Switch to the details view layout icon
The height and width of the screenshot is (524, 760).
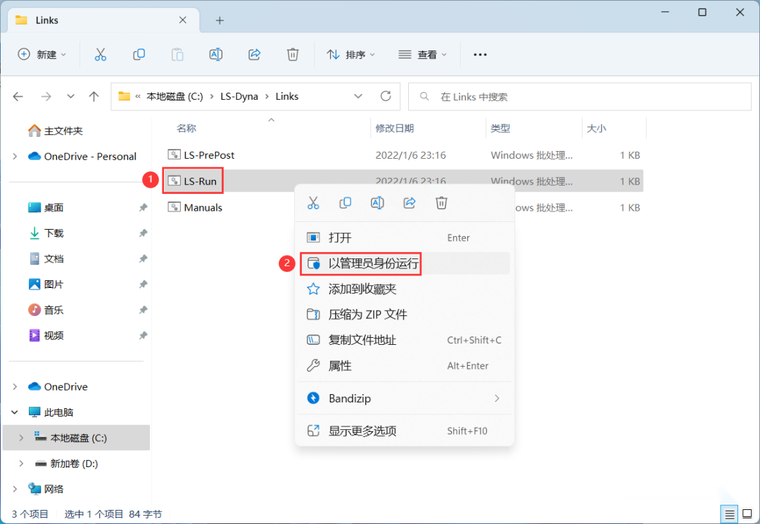click(x=729, y=513)
